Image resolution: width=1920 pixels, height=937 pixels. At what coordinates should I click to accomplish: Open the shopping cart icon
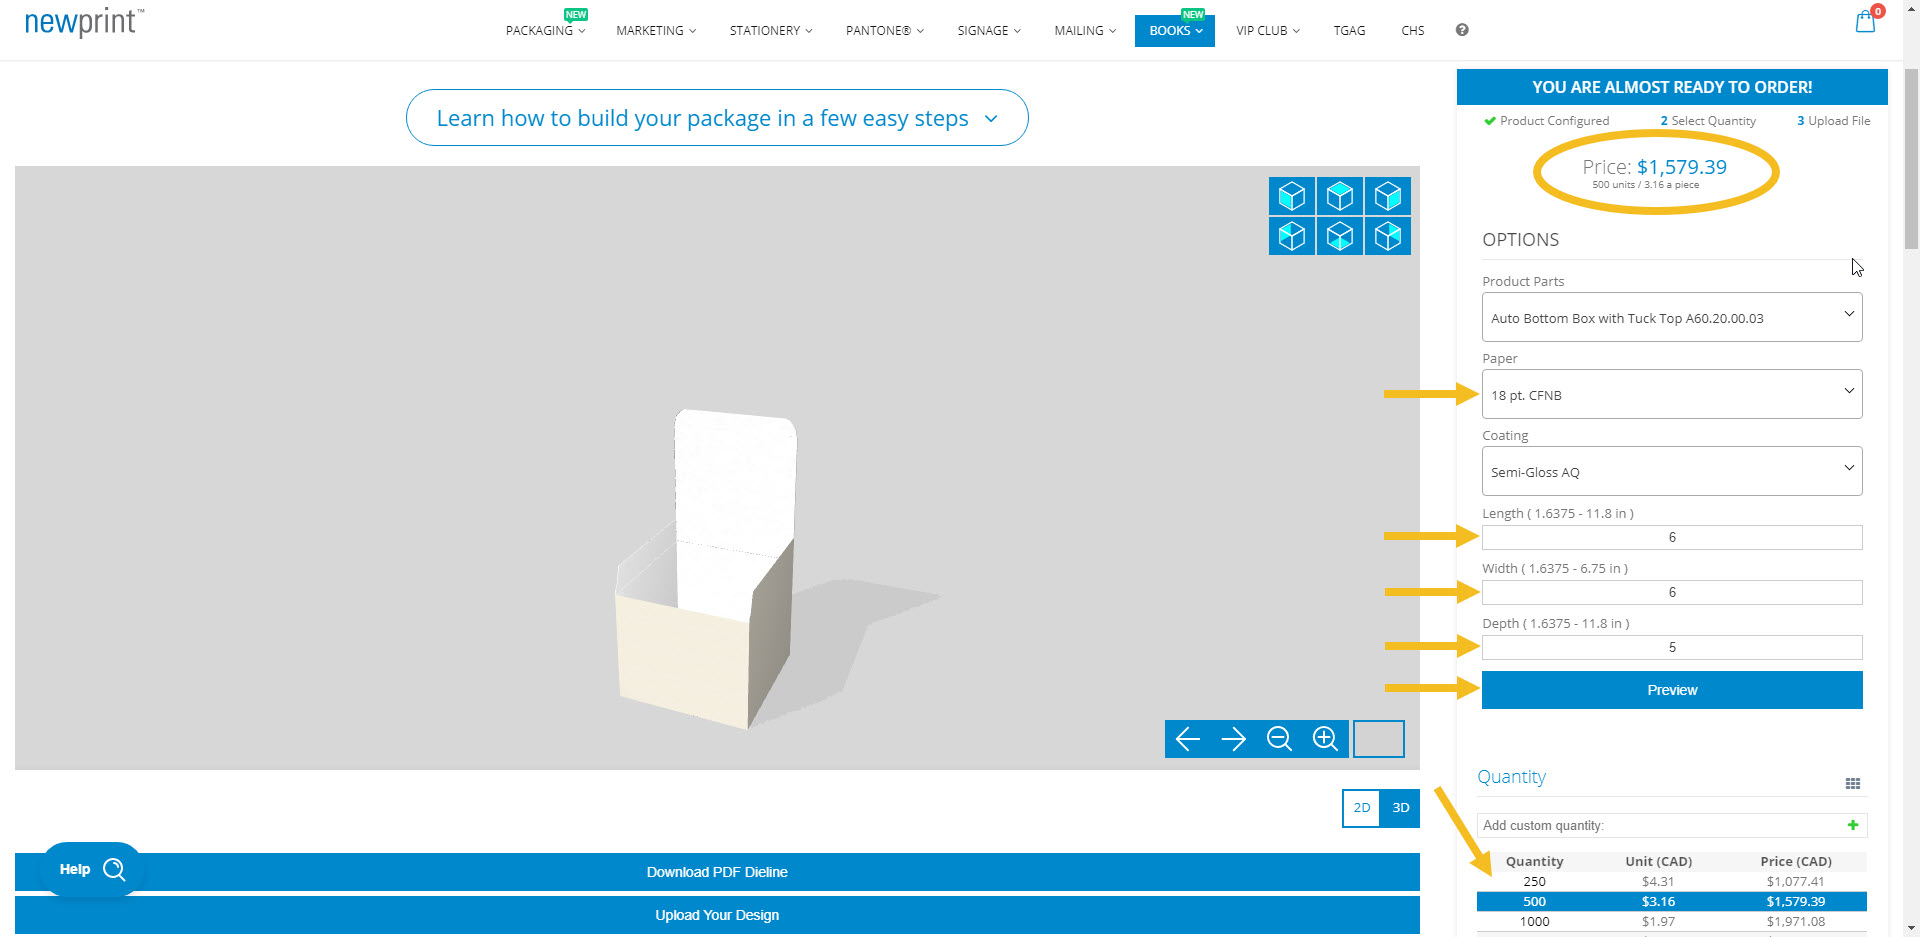1866,21
